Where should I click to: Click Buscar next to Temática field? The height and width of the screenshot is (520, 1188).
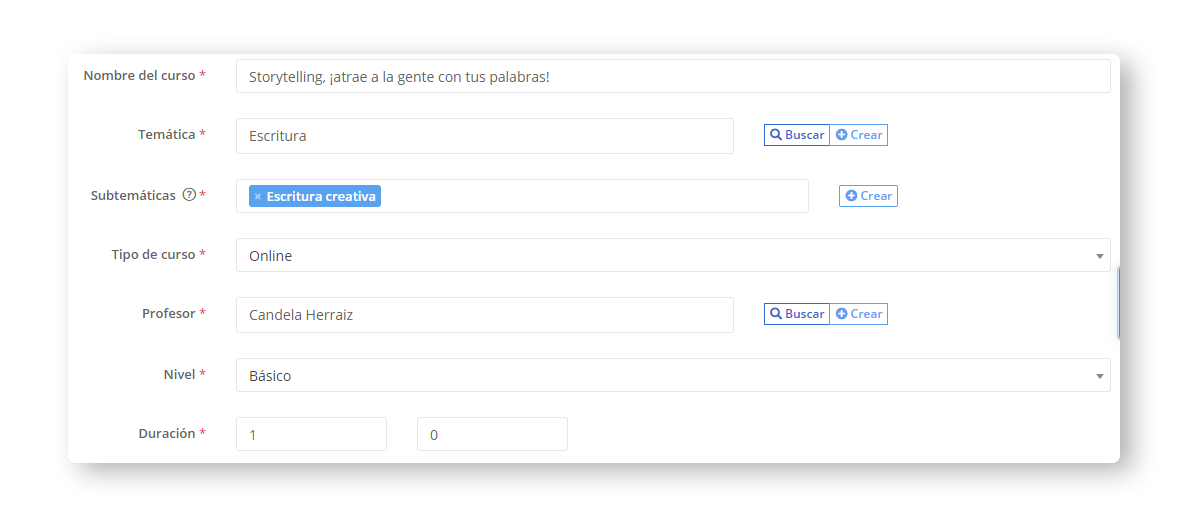click(x=797, y=135)
